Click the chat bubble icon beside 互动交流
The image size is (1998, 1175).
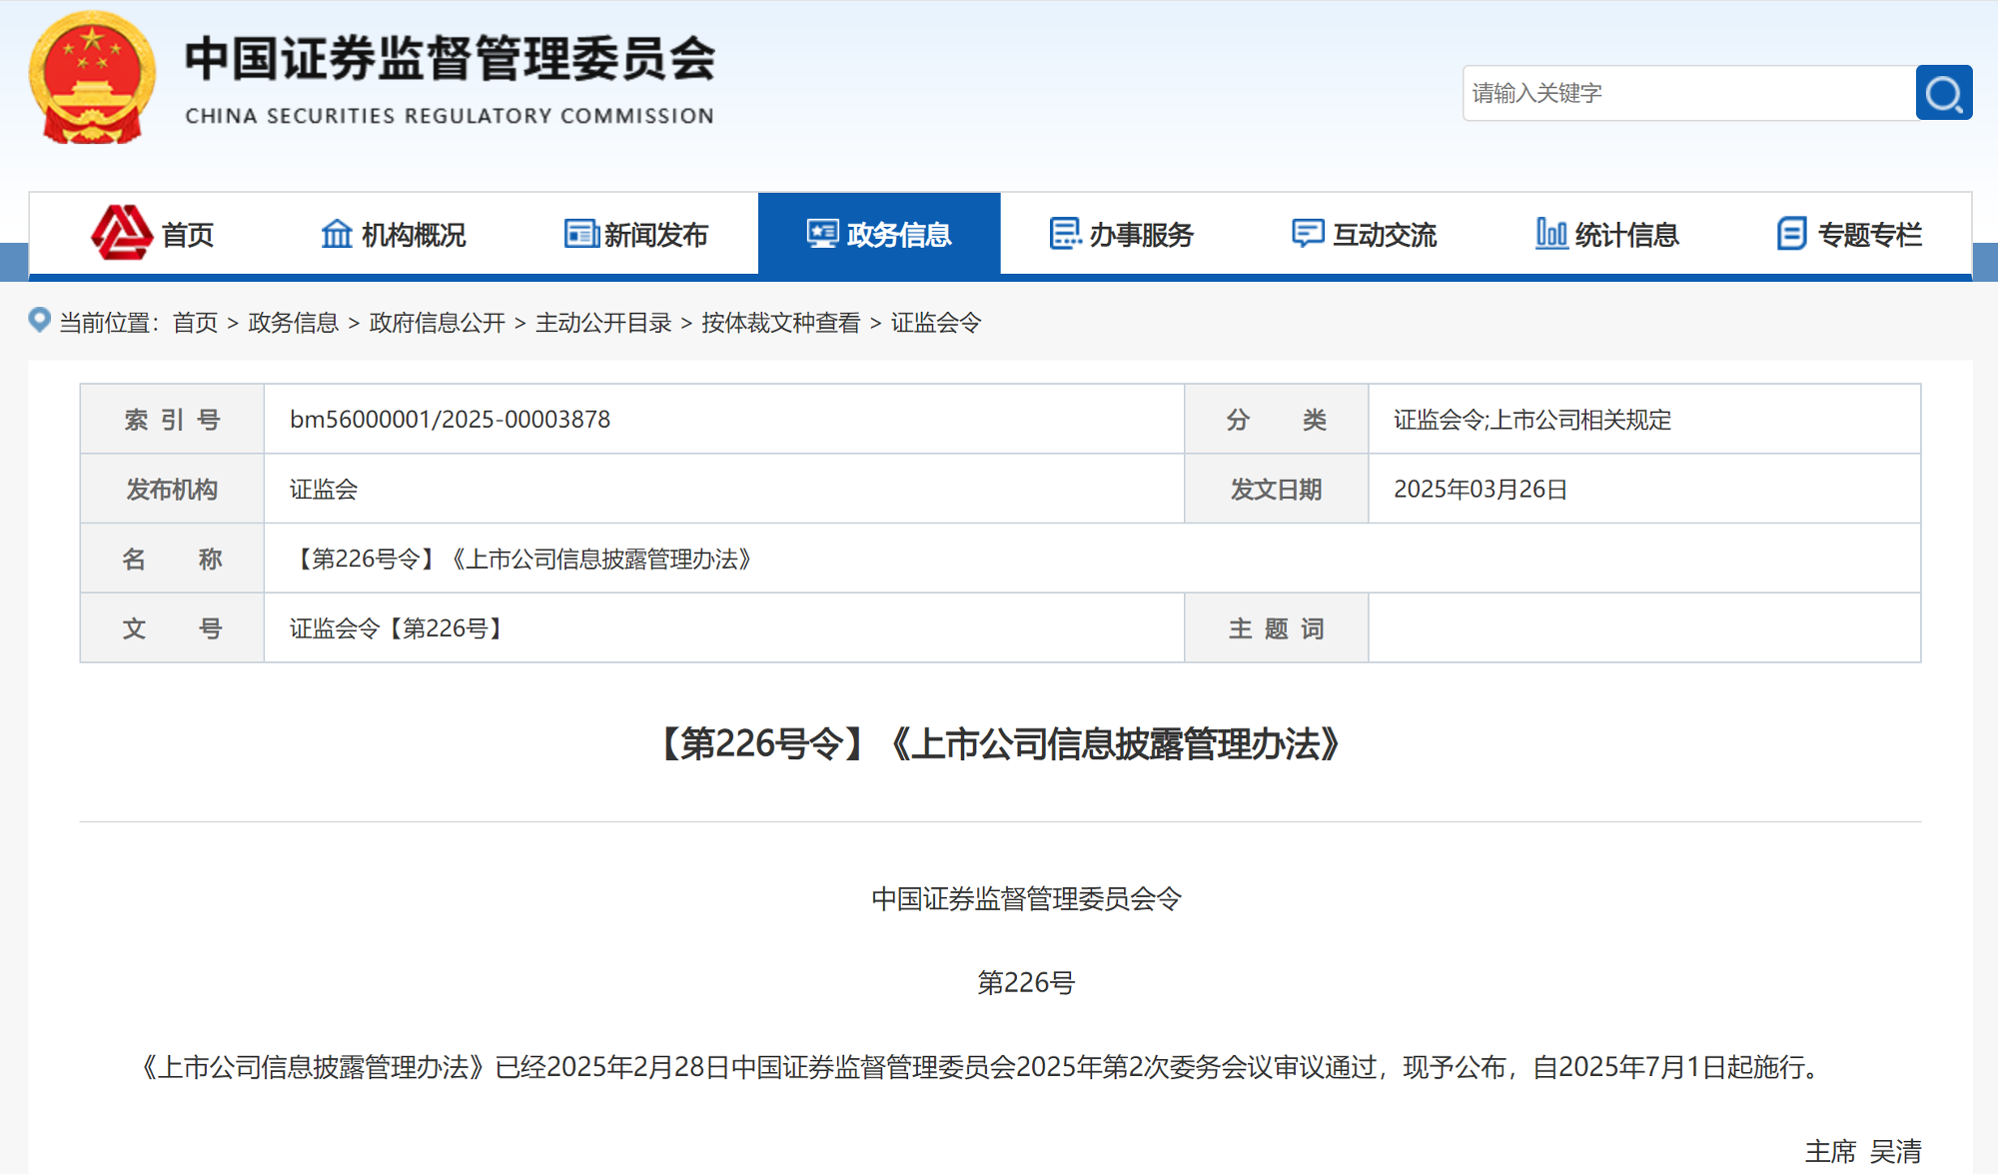(1307, 234)
